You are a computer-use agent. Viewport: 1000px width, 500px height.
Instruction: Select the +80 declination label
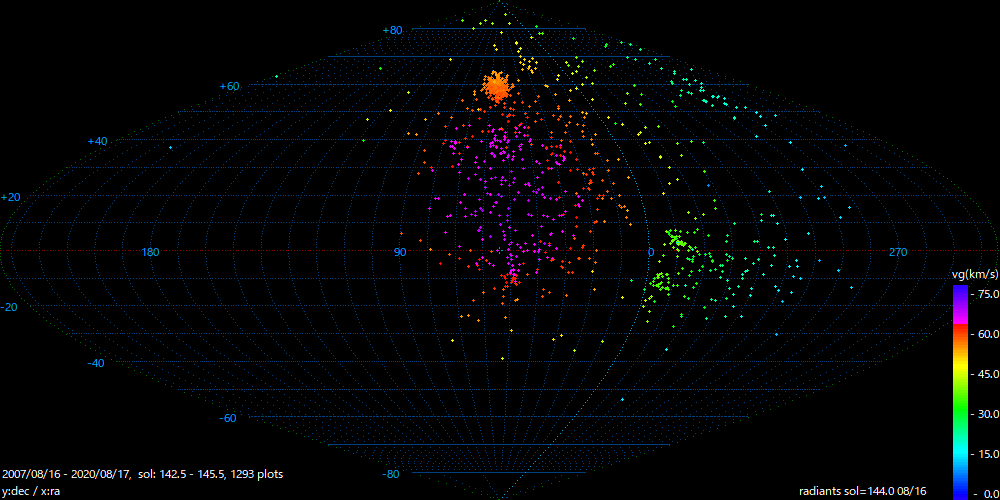tap(392, 30)
